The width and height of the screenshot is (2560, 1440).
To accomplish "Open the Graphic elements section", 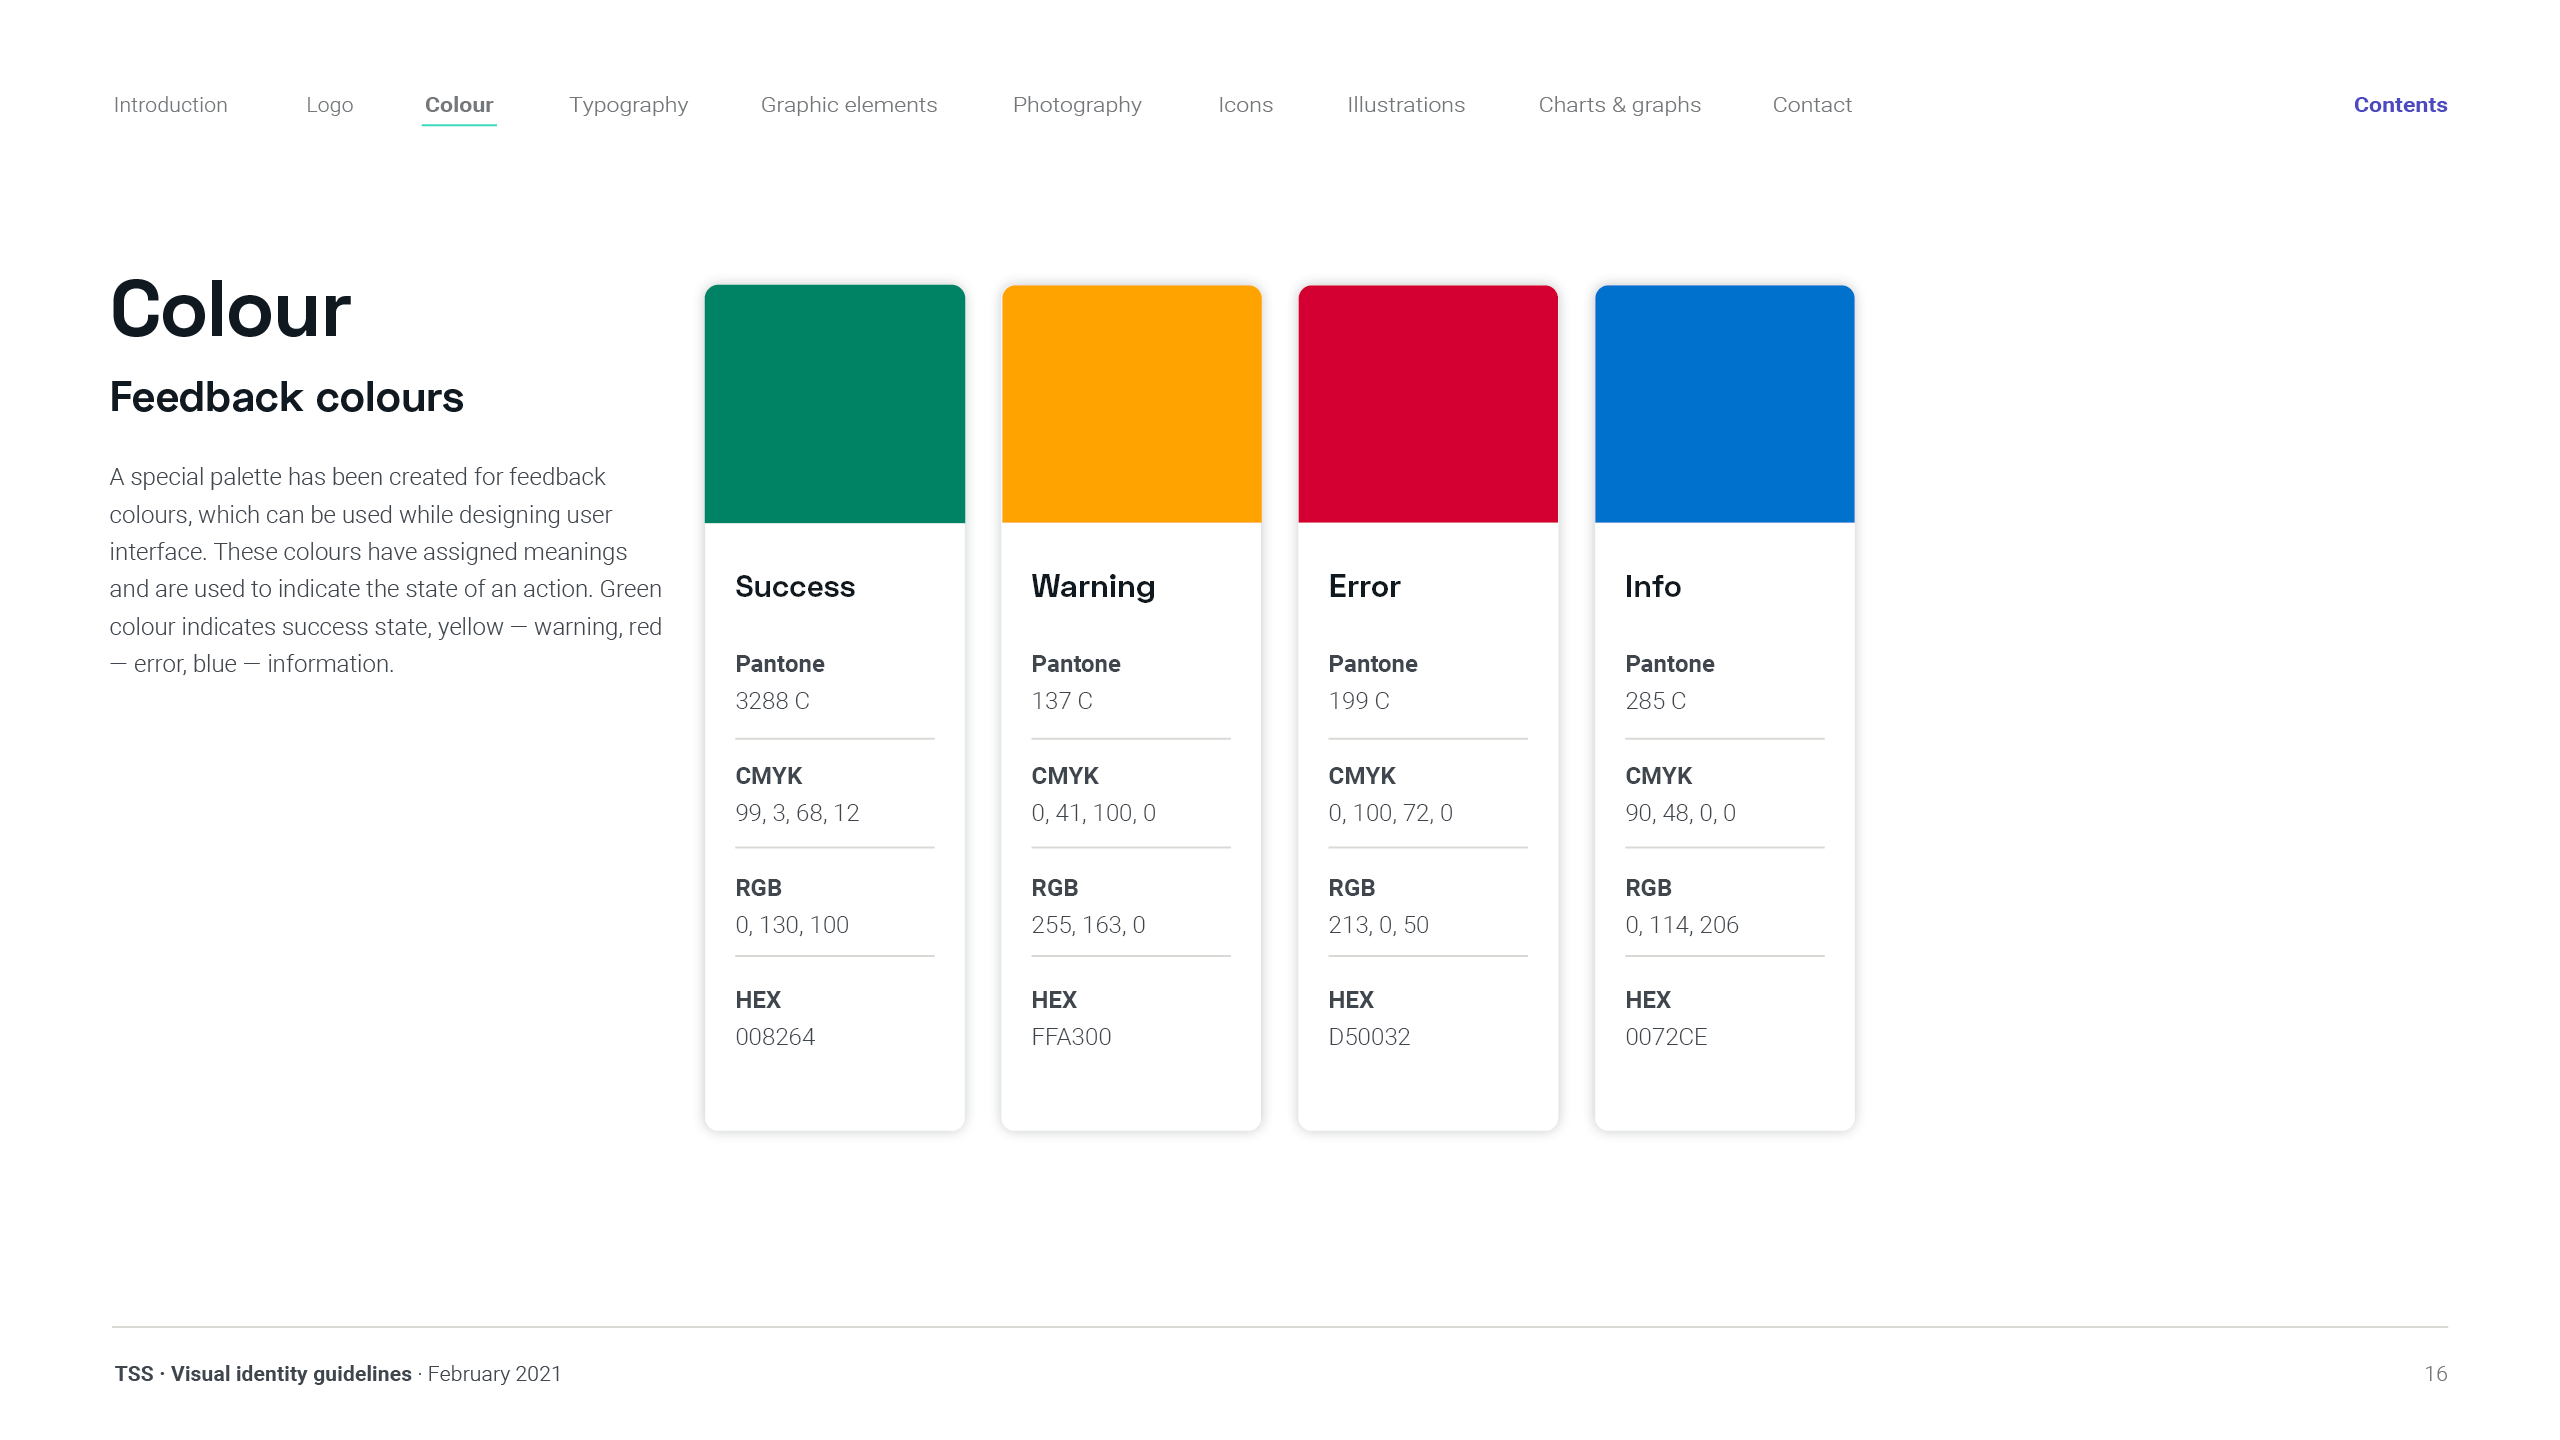I will [848, 105].
